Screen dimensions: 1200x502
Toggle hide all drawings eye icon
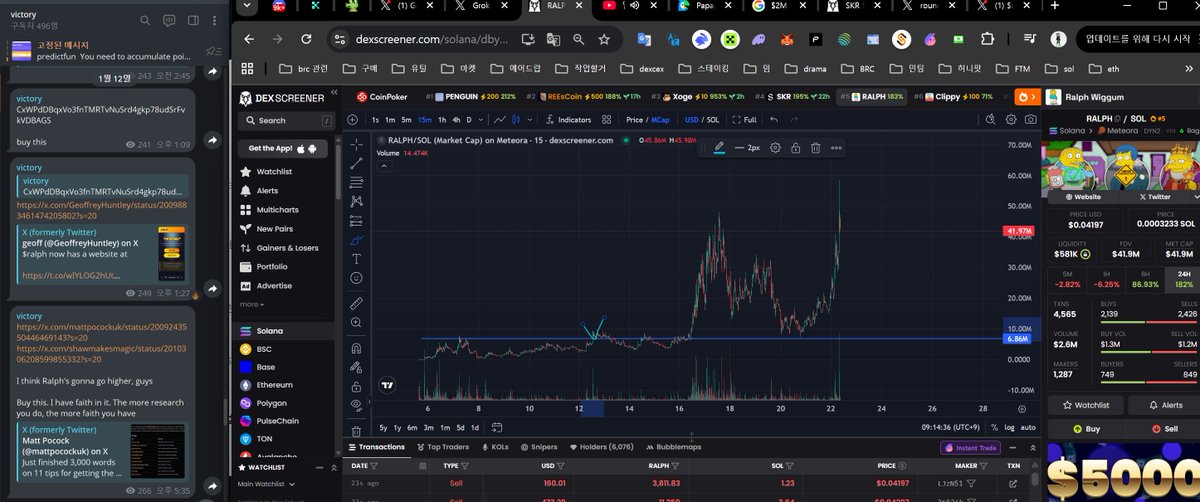pos(357,405)
